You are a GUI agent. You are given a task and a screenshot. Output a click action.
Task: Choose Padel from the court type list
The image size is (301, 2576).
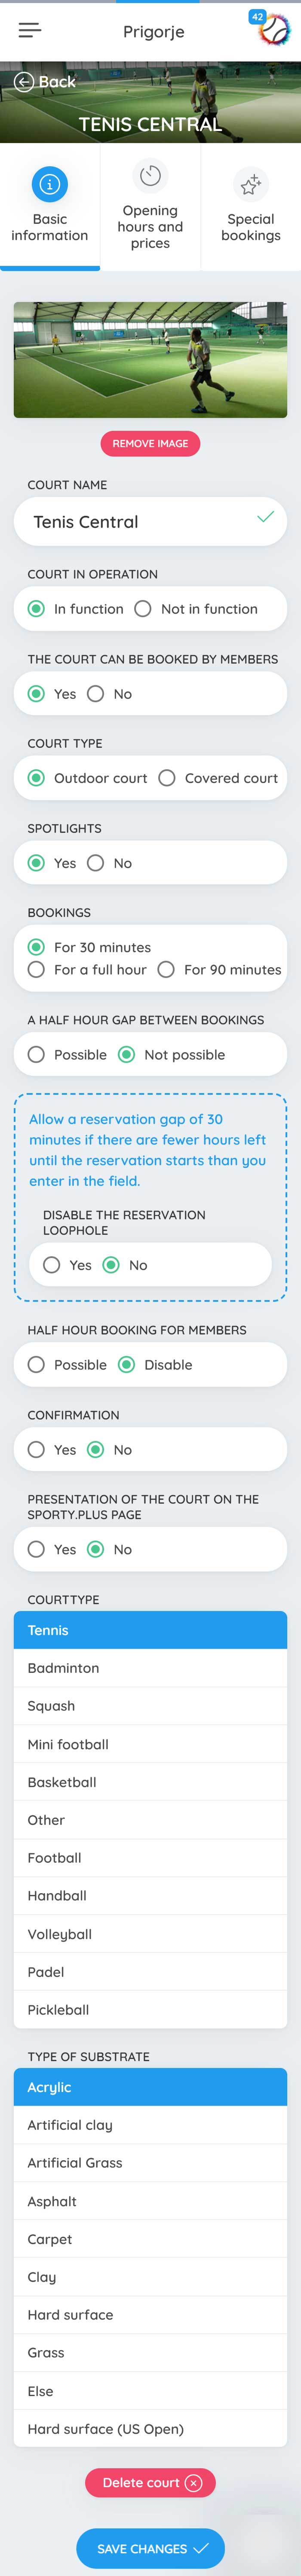click(x=150, y=1972)
